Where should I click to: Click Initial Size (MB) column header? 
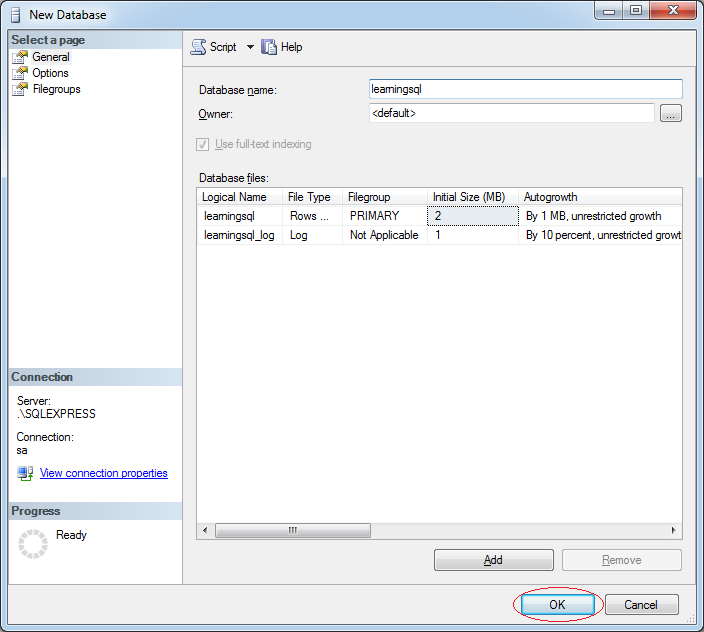[x=473, y=197]
